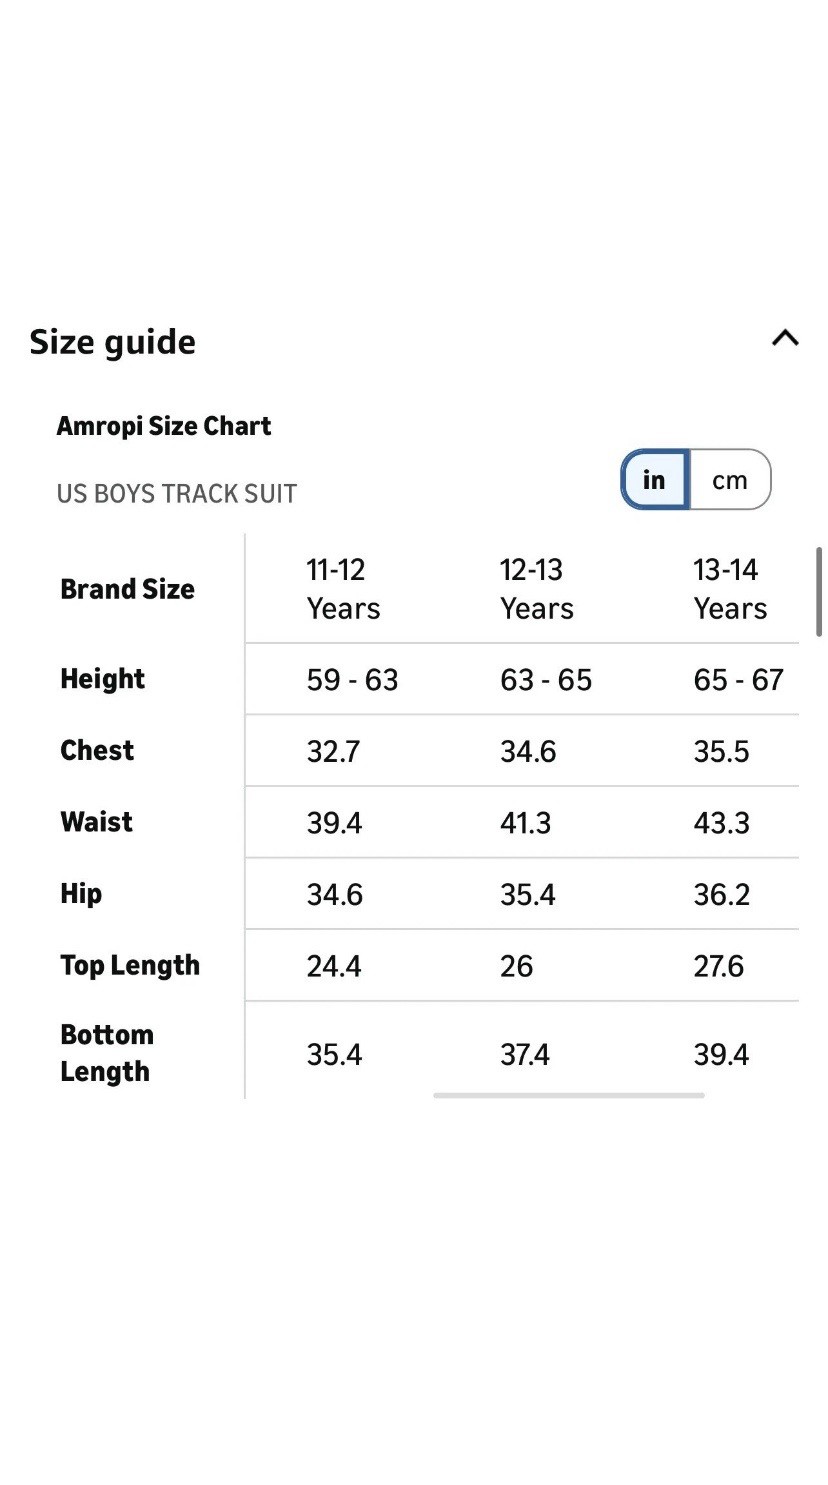Click the 43.3 waist value cell
Screen dimensions: 828x1485
(x=721, y=823)
